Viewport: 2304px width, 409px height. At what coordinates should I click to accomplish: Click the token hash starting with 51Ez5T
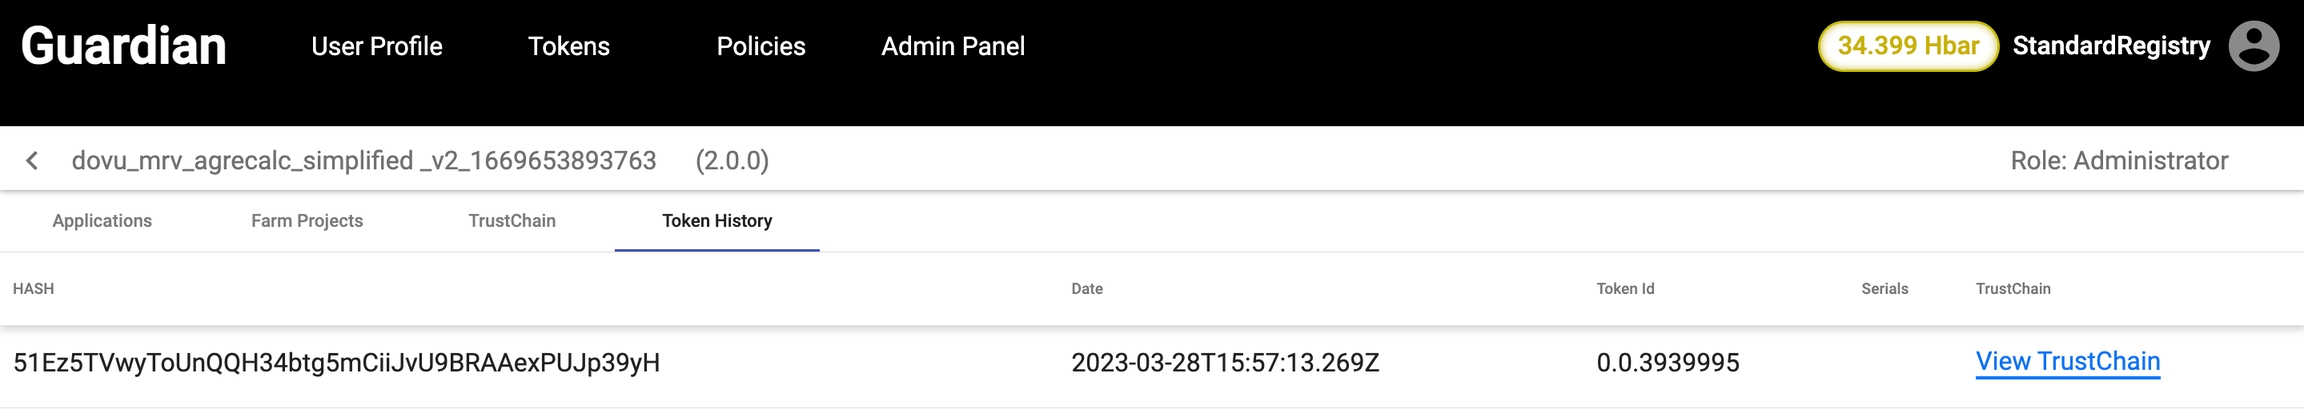(x=336, y=363)
